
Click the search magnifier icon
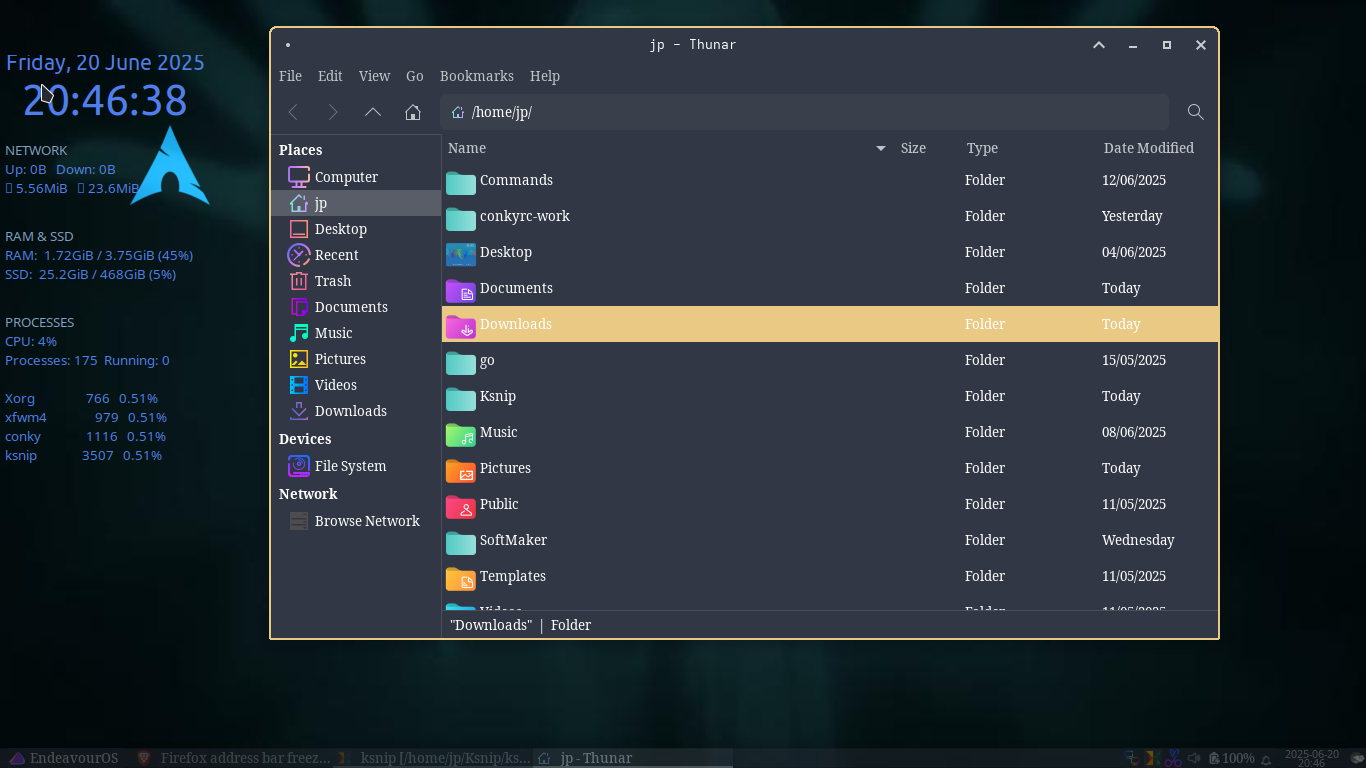click(1195, 112)
